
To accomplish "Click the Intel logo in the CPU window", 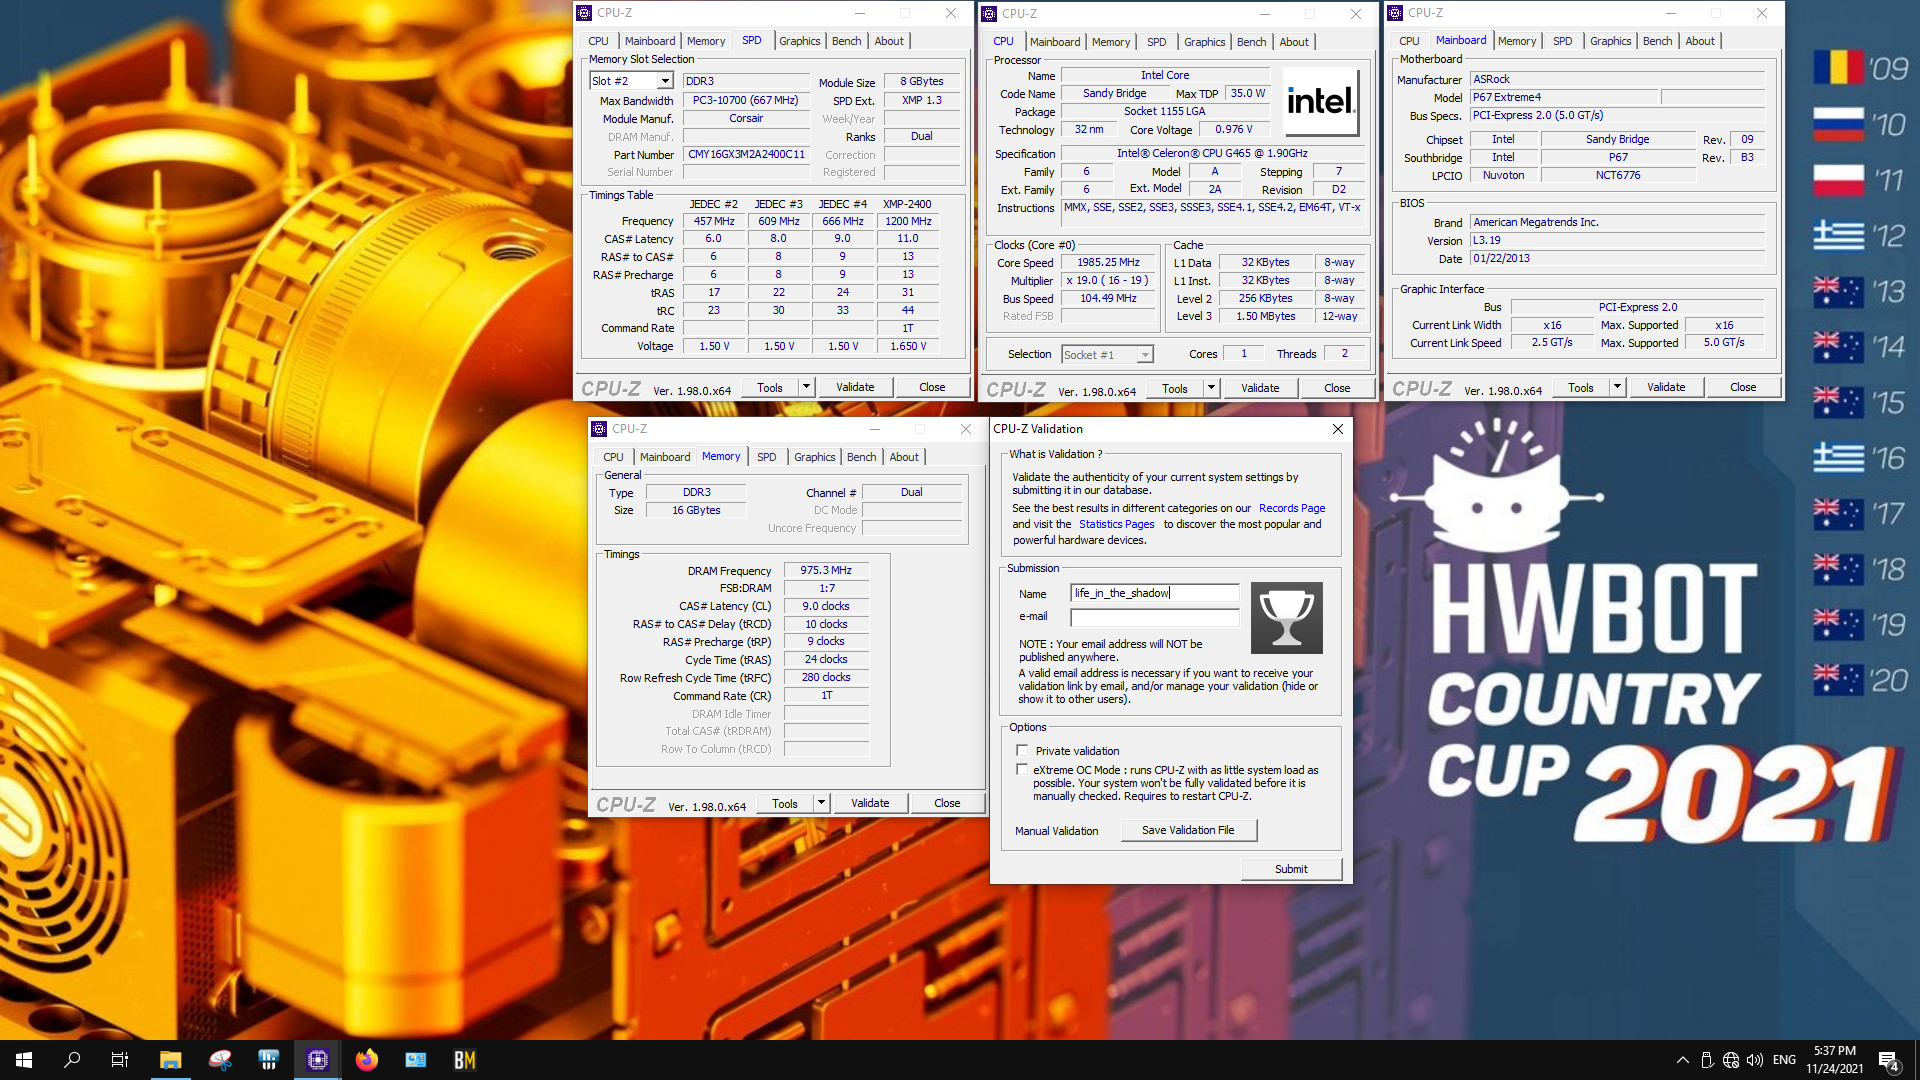I will click(x=1321, y=102).
